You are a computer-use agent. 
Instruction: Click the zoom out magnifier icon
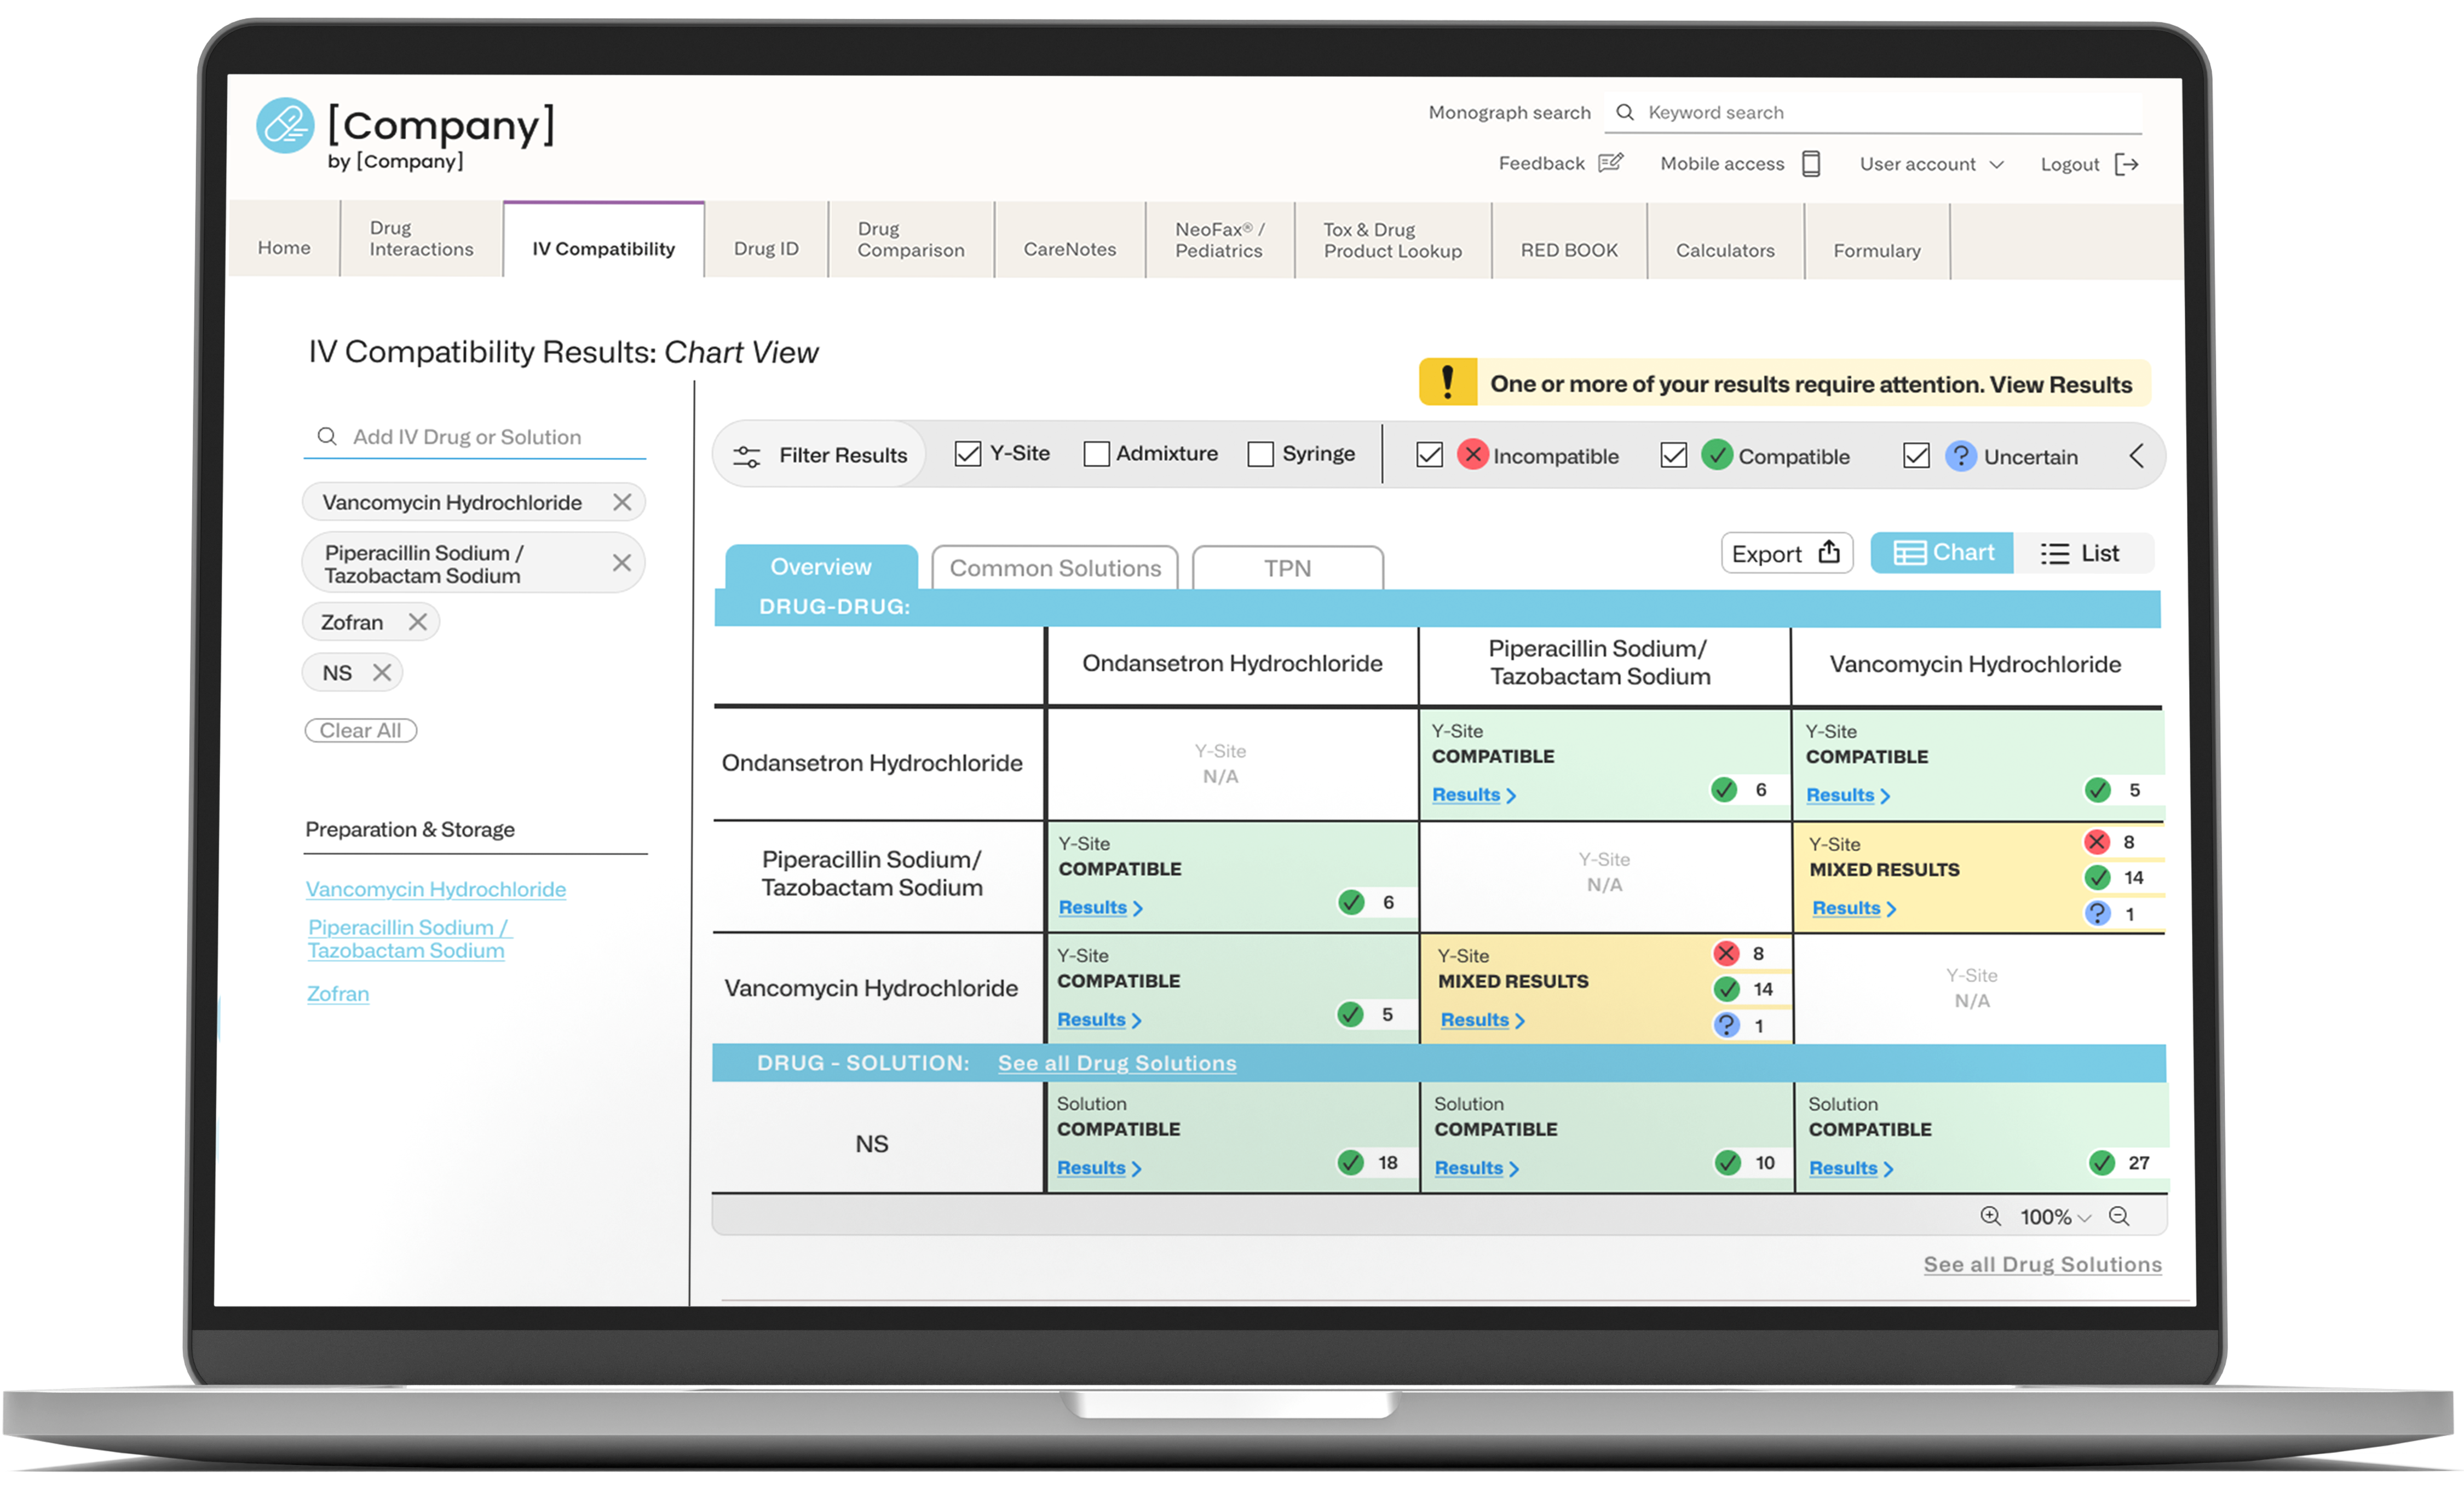click(x=2118, y=1216)
